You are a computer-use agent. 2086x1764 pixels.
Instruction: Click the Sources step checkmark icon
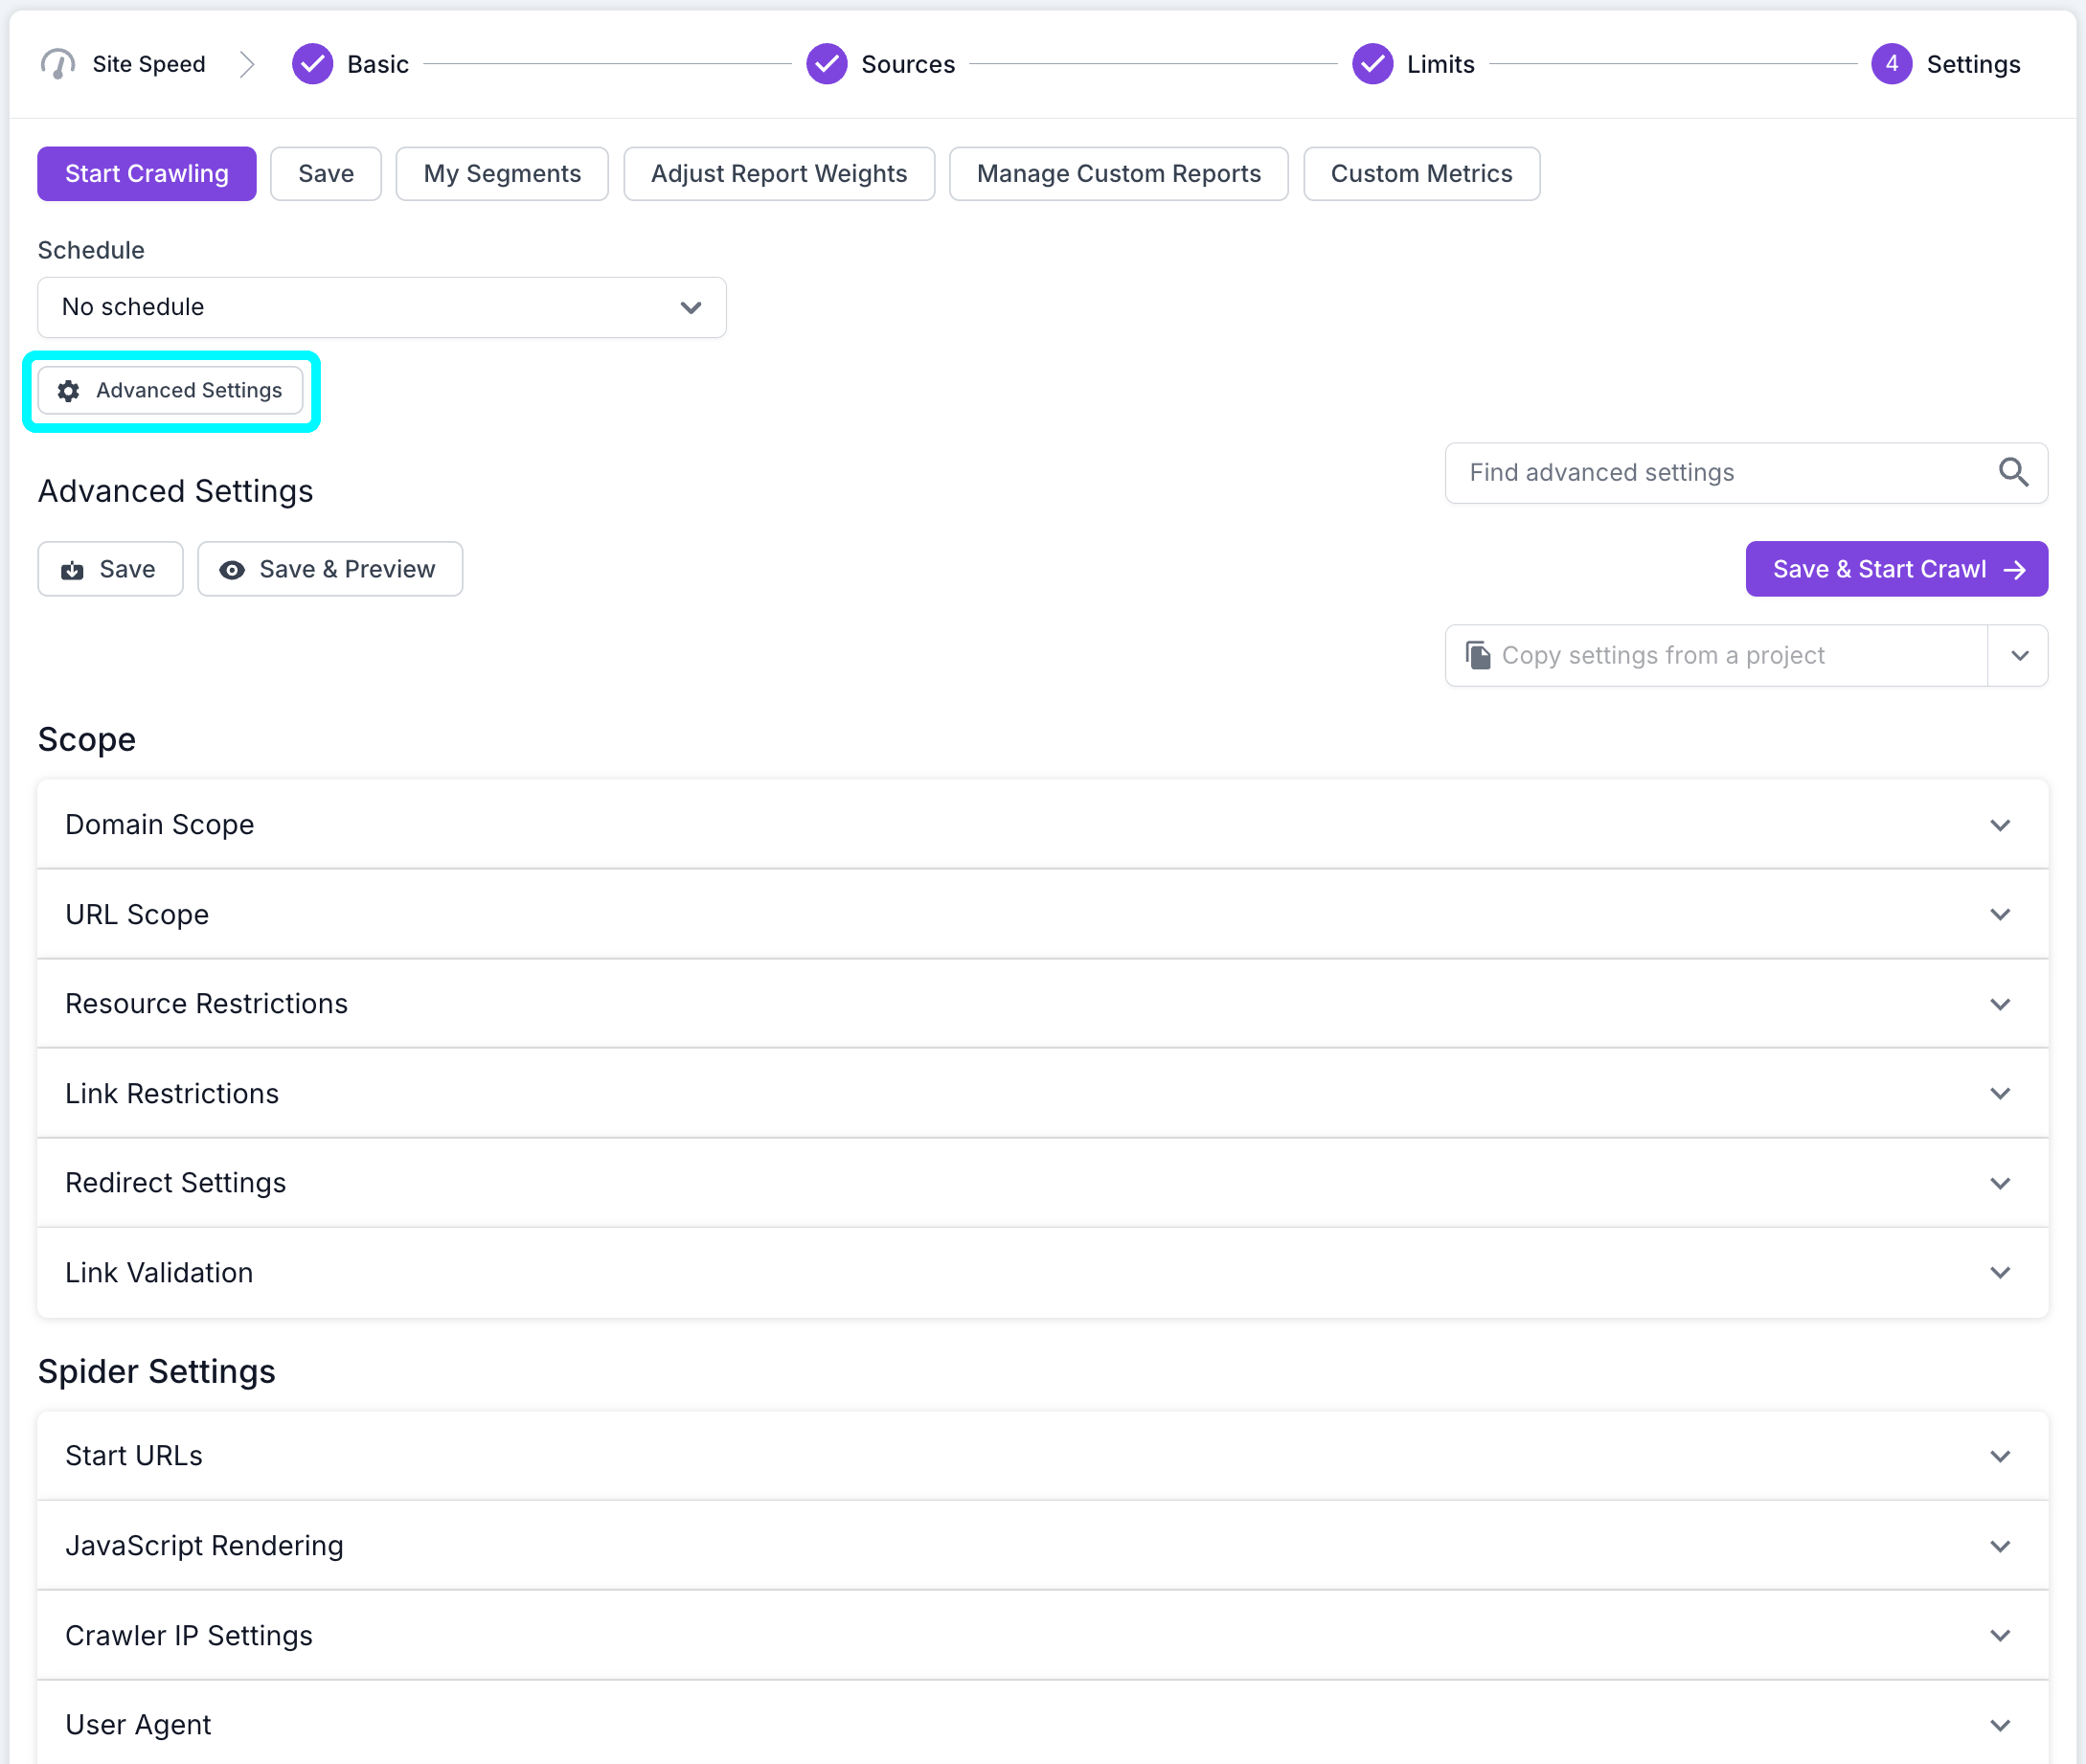point(826,63)
